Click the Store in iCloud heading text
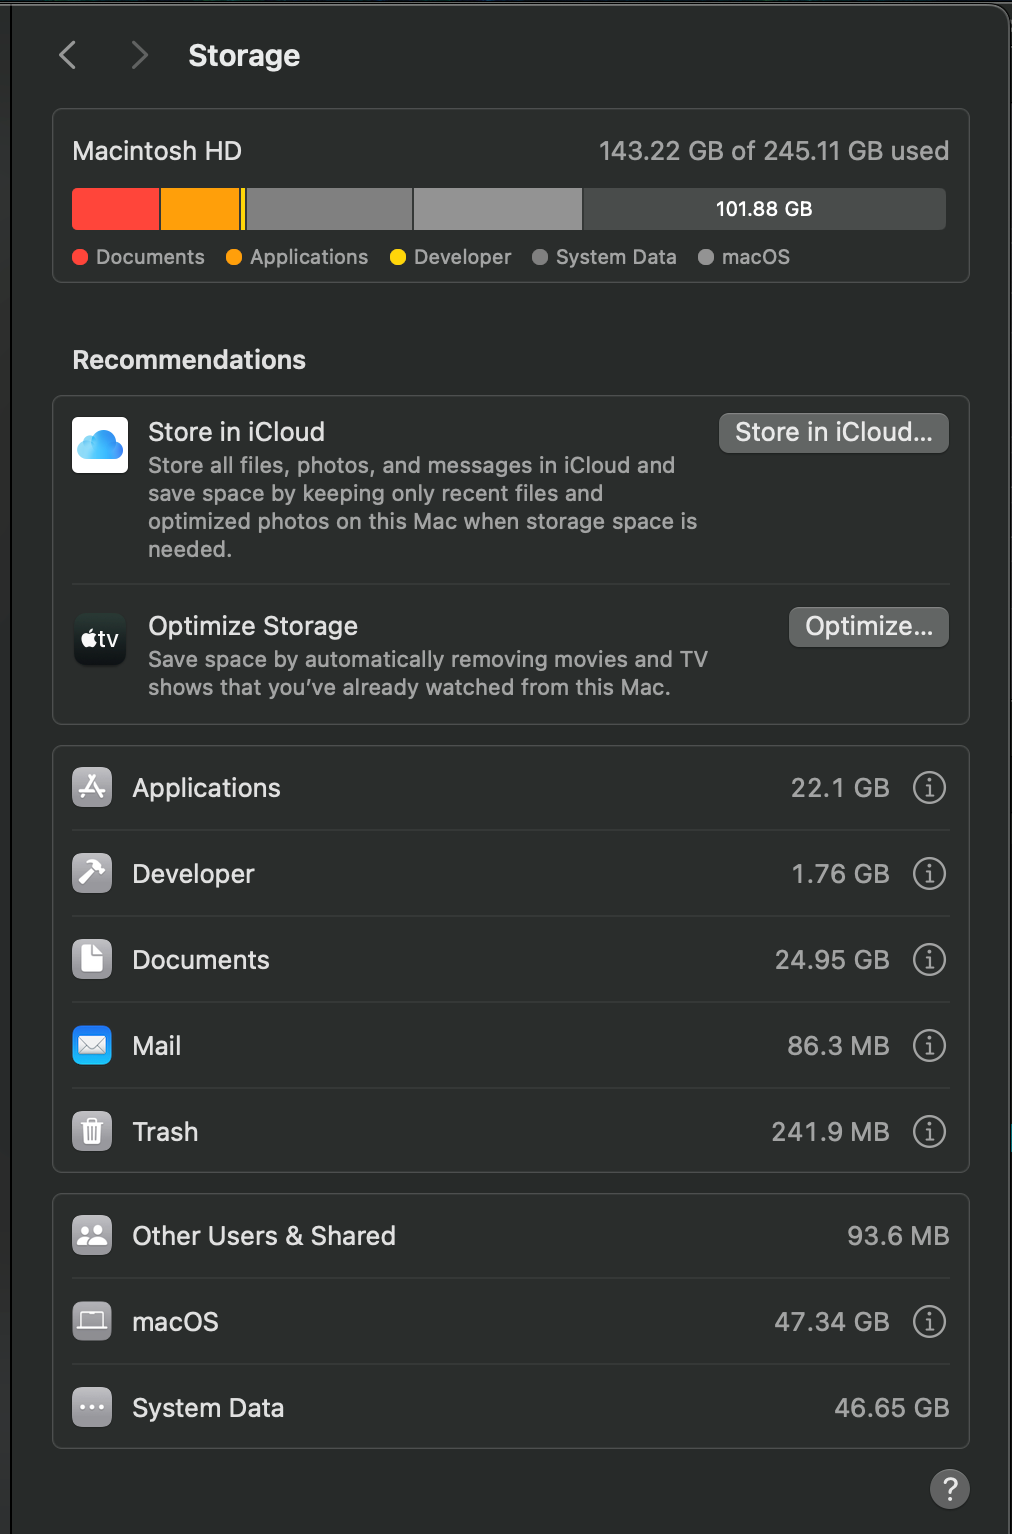The width and height of the screenshot is (1012, 1534). coord(236,432)
